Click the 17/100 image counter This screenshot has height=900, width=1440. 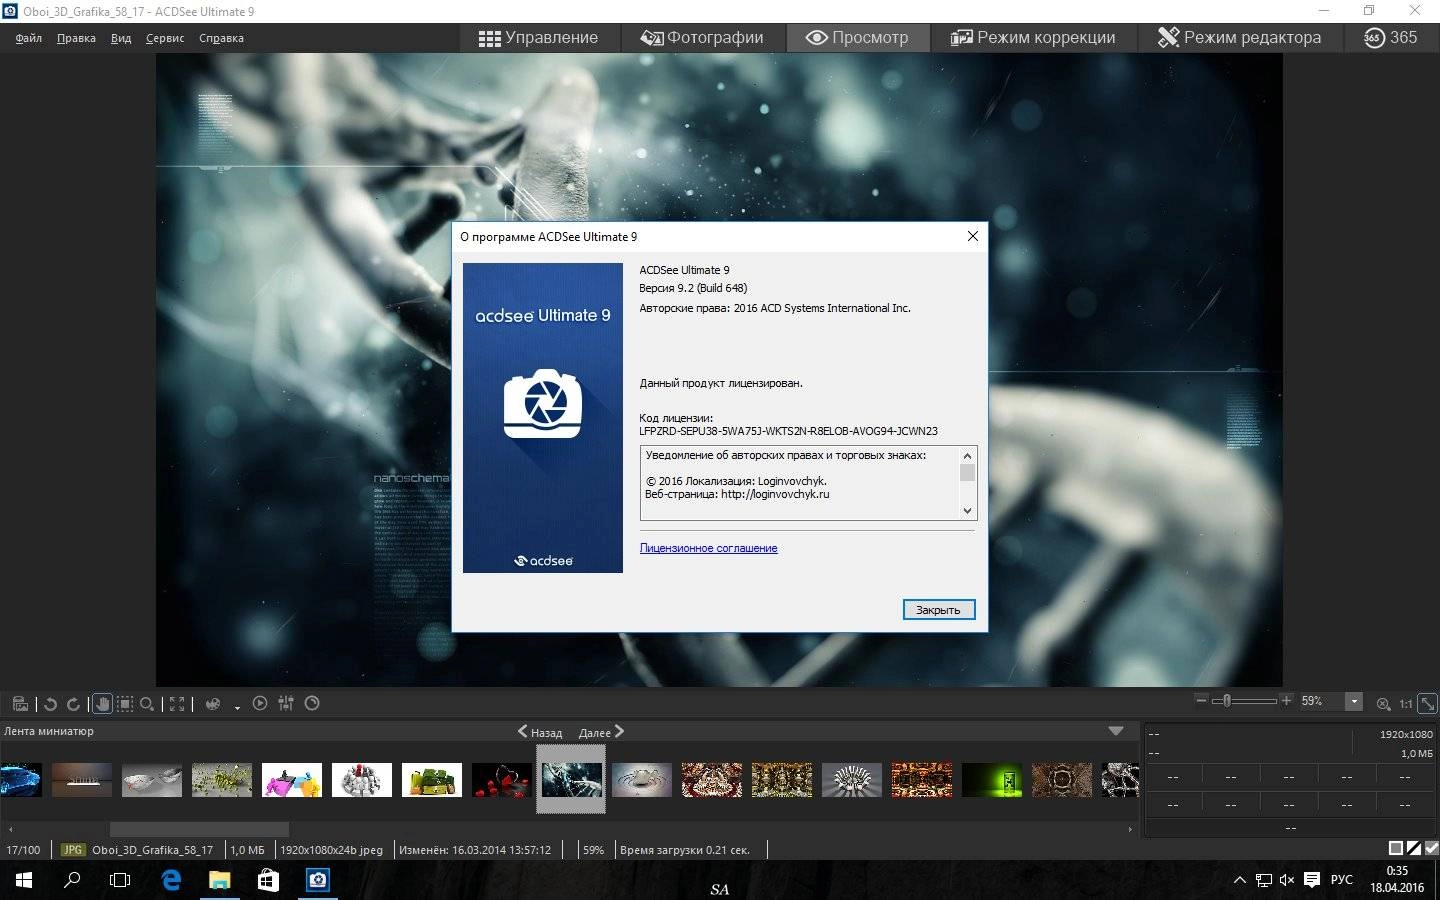(24, 850)
